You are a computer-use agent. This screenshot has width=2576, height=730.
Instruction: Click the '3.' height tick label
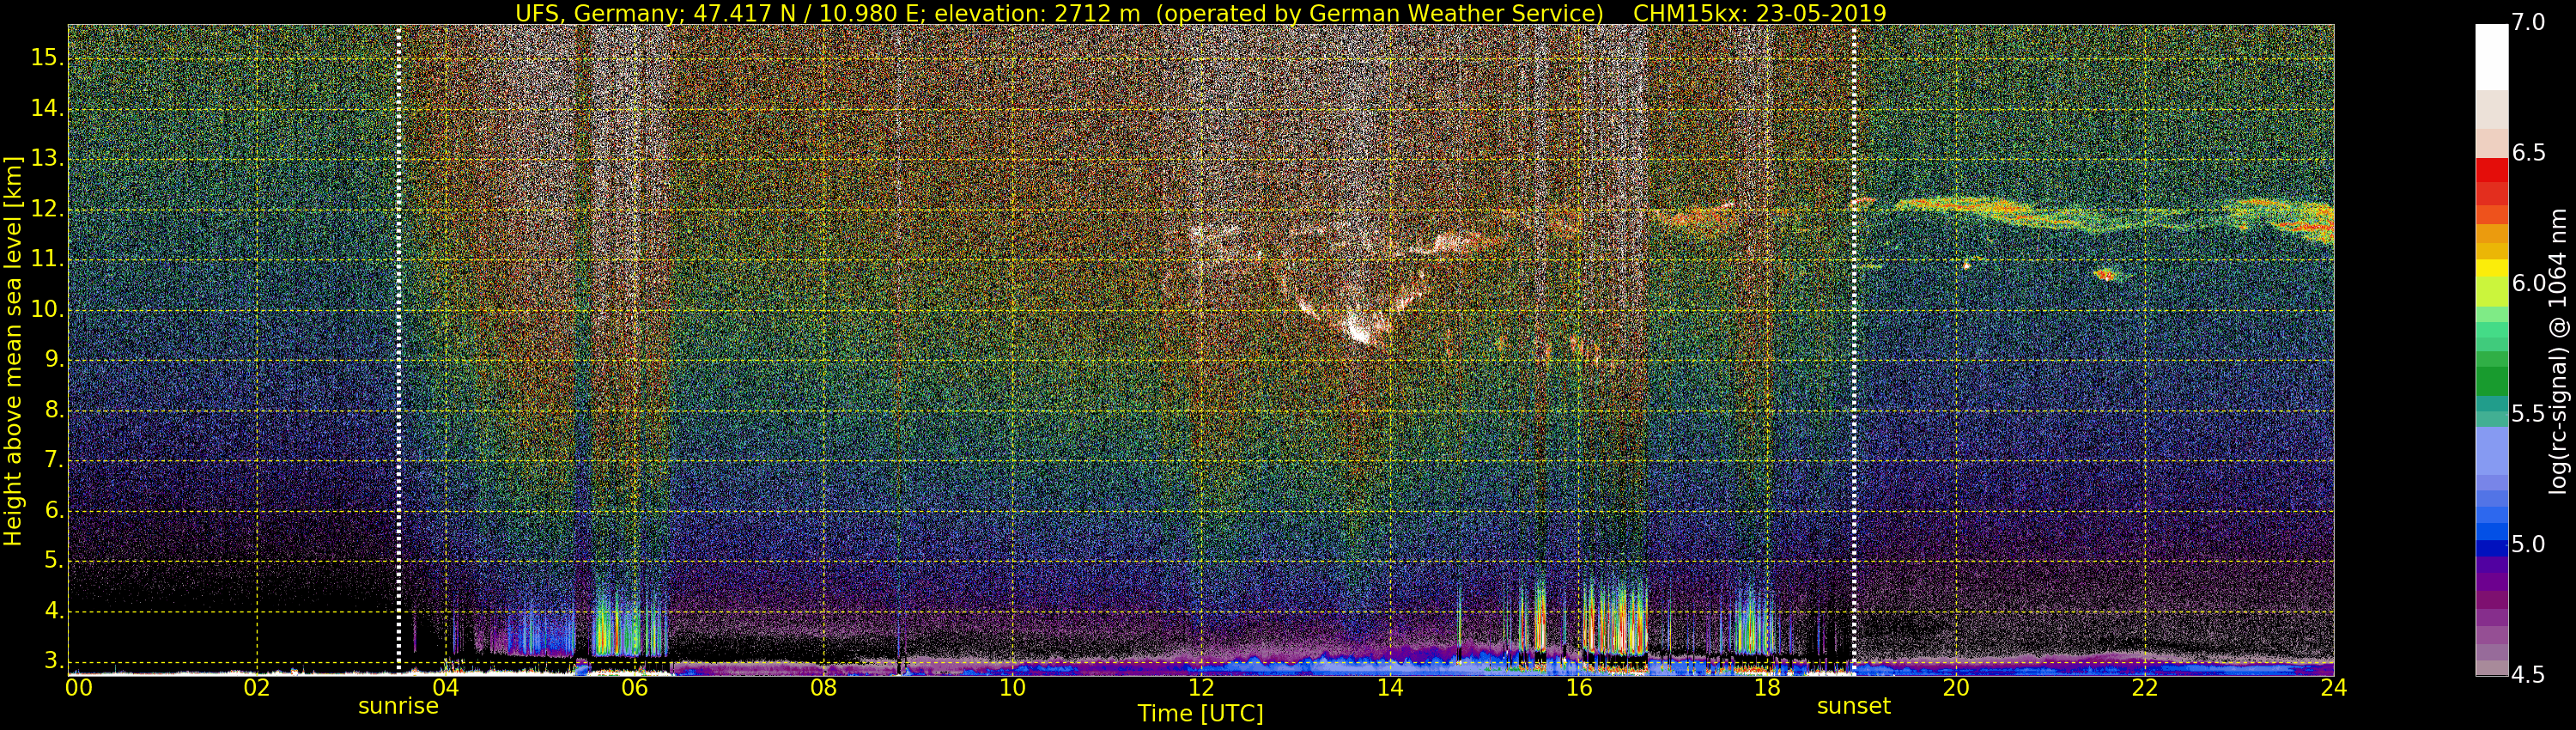pyautogui.click(x=54, y=661)
